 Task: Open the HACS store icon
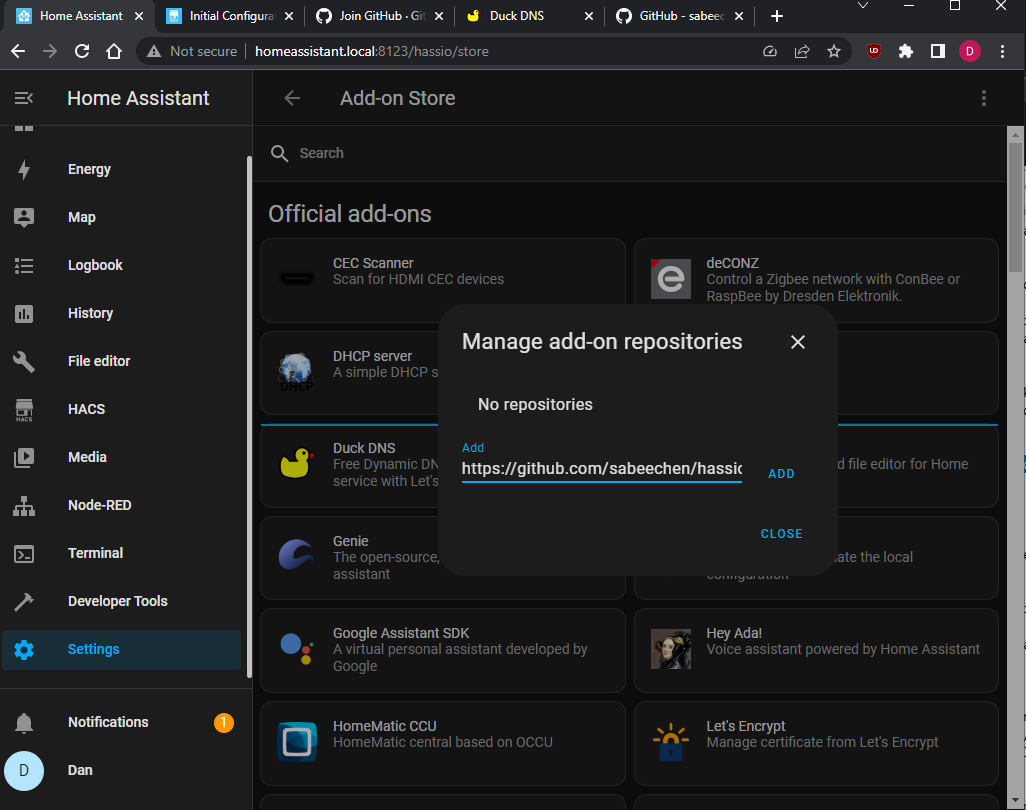click(x=24, y=410)
